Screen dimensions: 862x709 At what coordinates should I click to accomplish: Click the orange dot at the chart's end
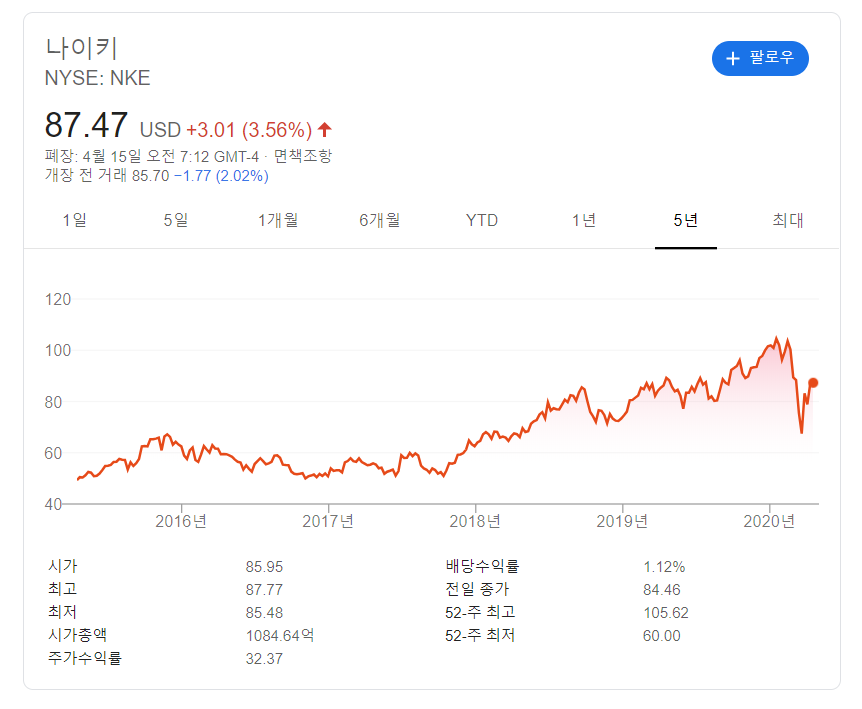click(x=813, y=381)
